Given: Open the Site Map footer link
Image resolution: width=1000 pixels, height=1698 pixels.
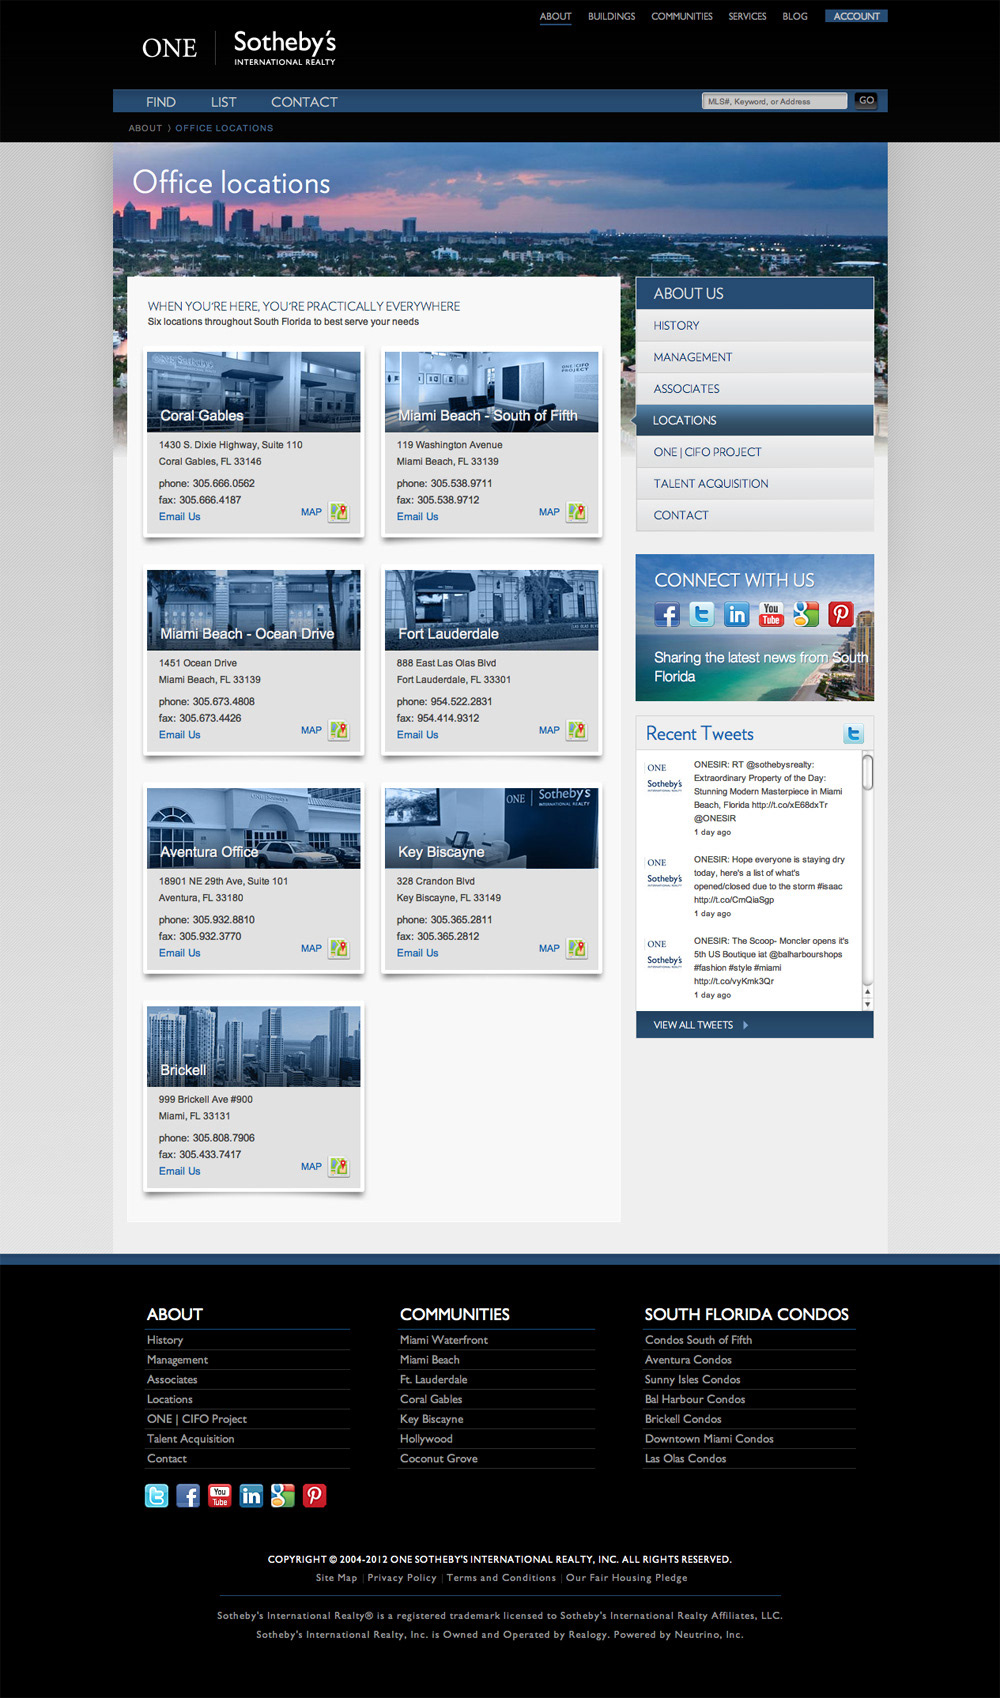Looking at the screenshot, I should [336, 1578].
